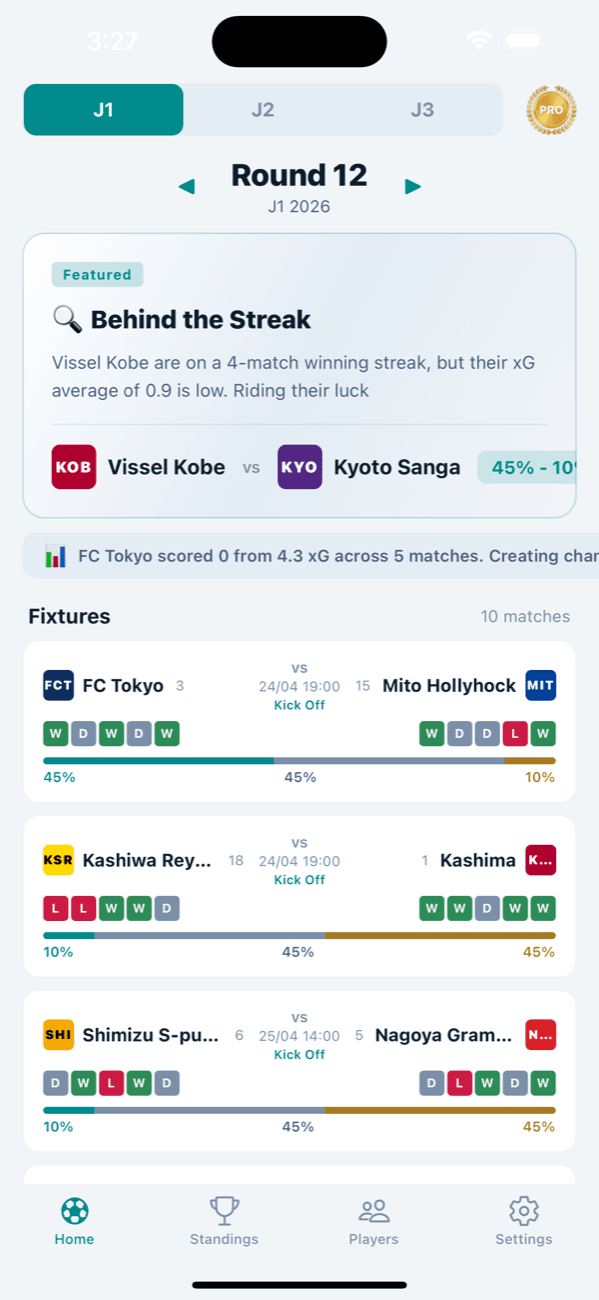Click the Vissel Kobe KOB team logo

tap(73, 466)
